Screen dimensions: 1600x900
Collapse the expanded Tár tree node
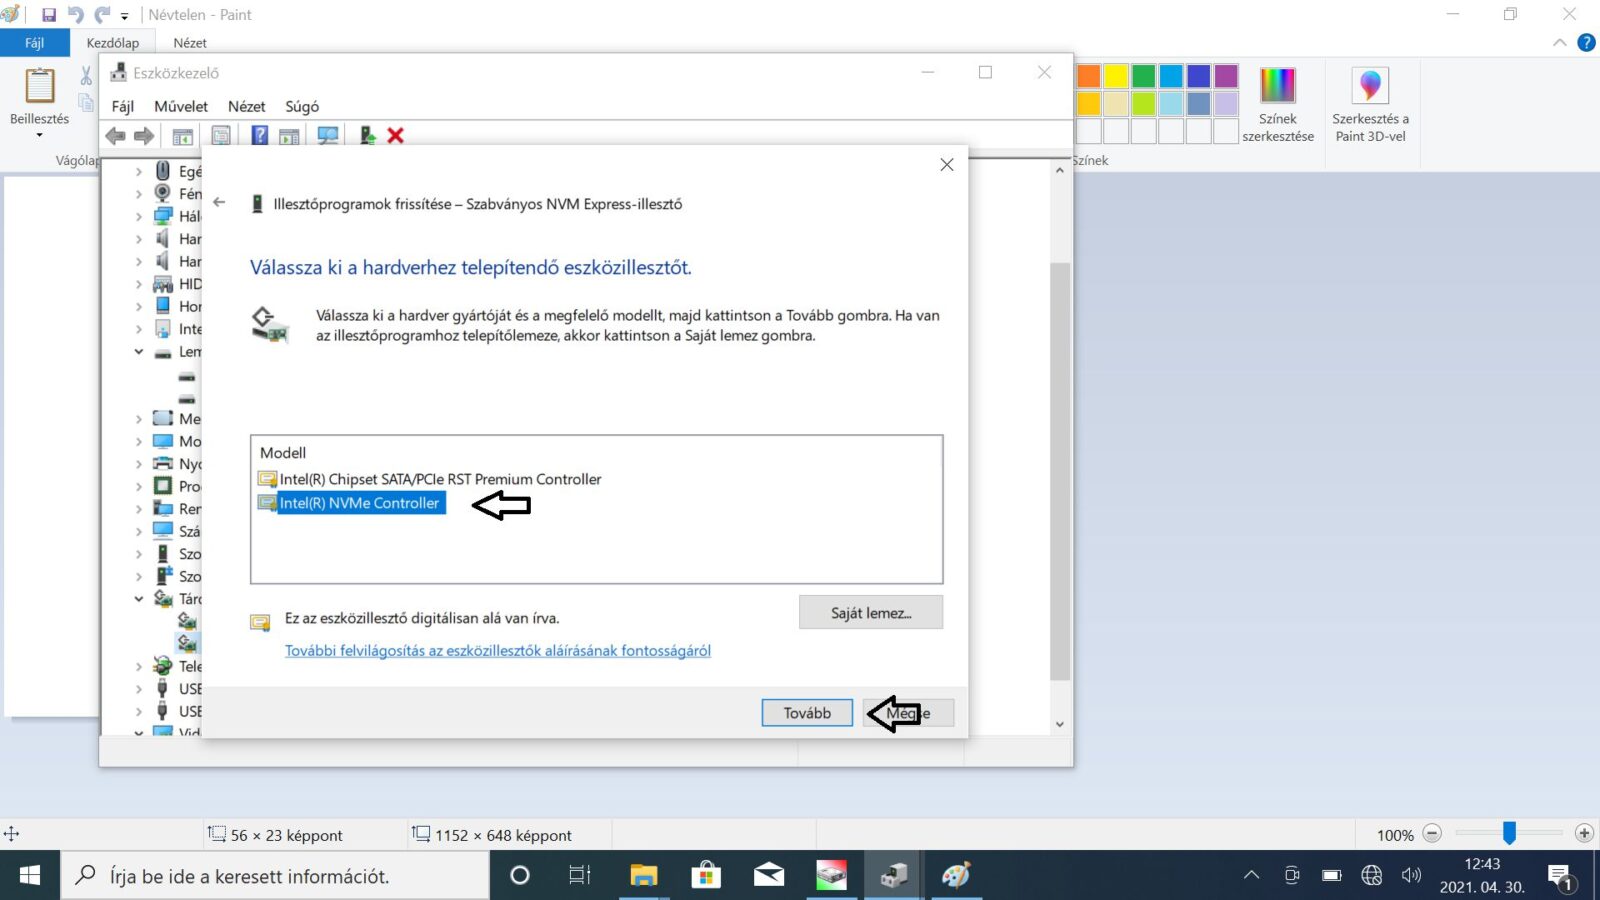coord(139,599)
